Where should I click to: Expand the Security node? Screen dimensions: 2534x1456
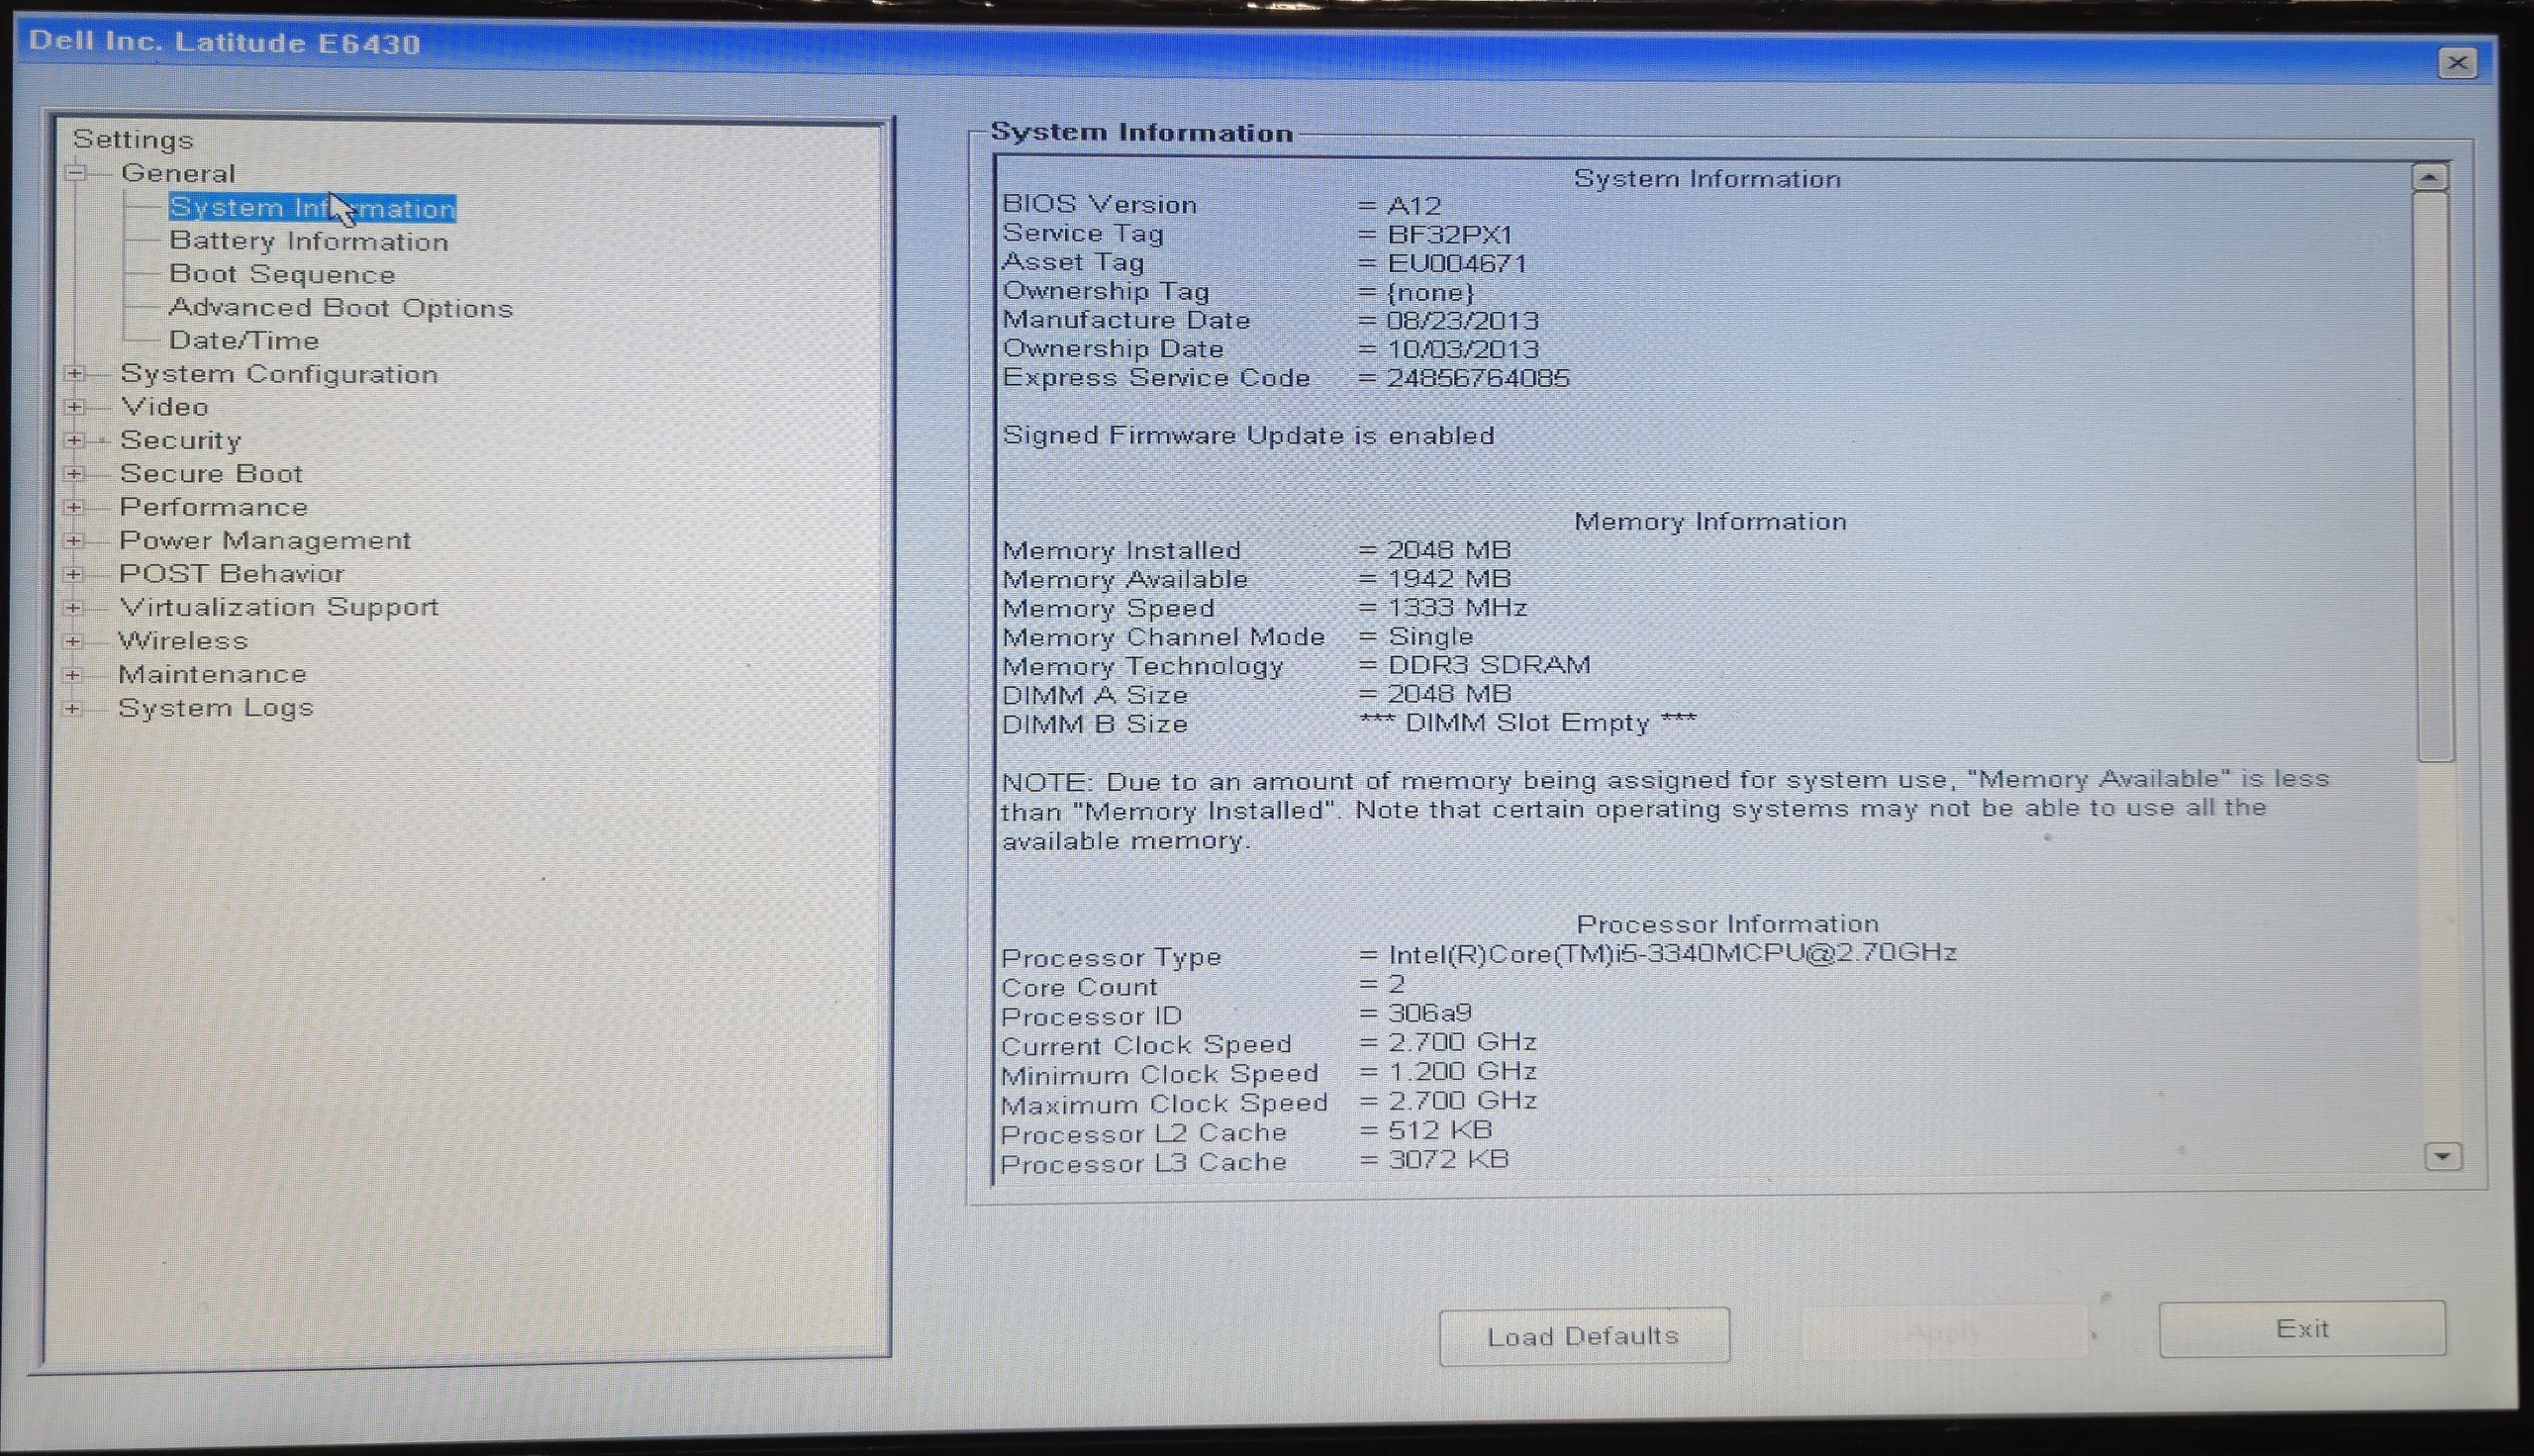(74, 440)
